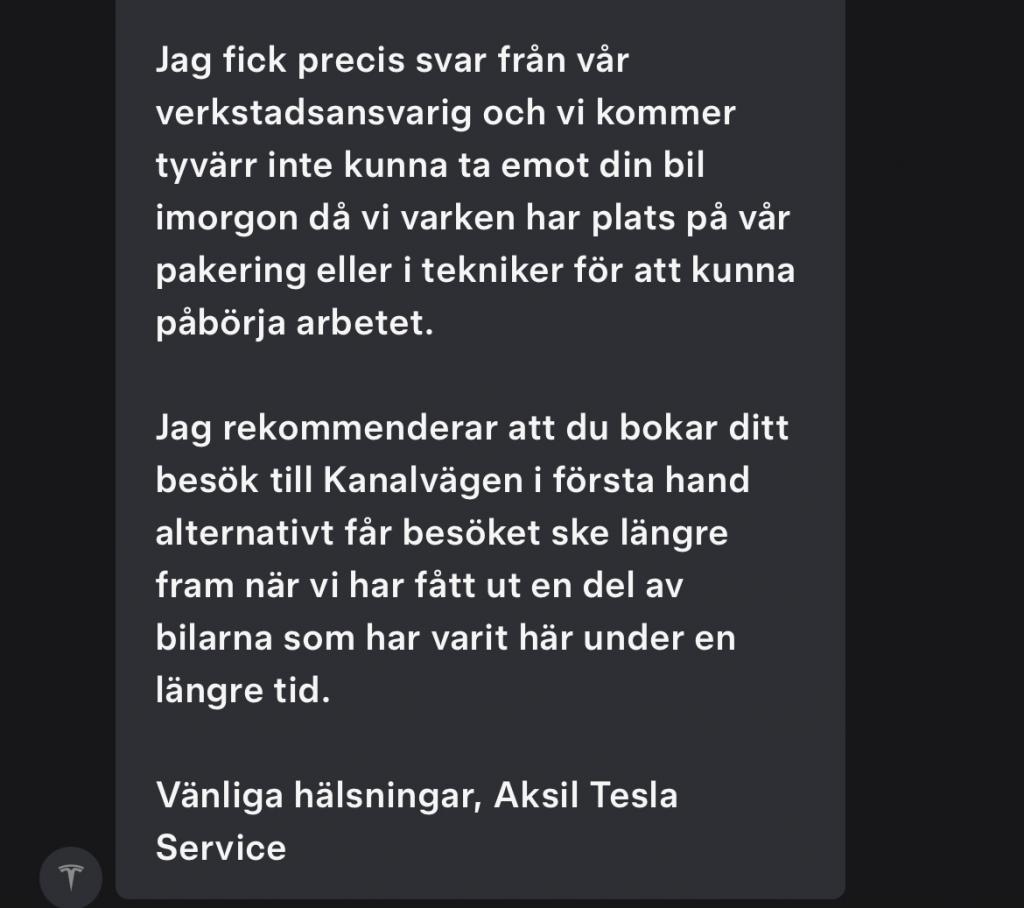Click the word "alternativt" in second paragraph
The image size is (1024, 908).
point(245,533)
